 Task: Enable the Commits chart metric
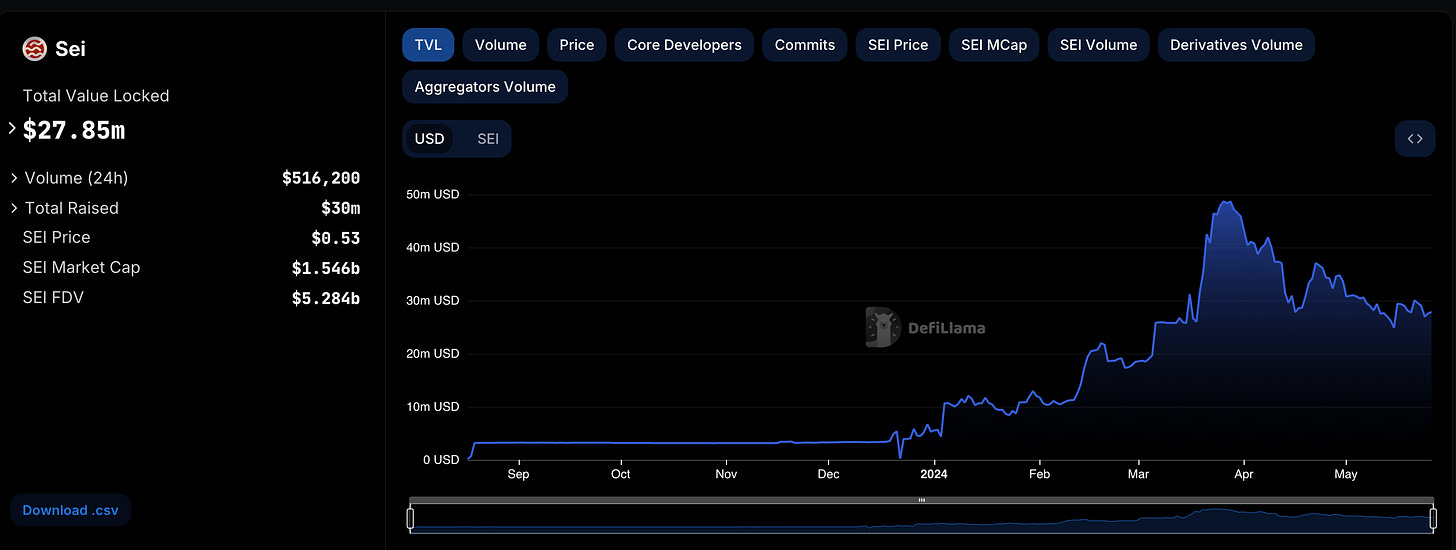pos(805,45)
